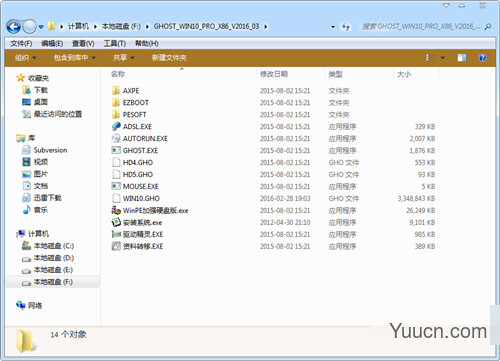Click the 收藏夹 star in sidebar
This screenshot has width=500, height=361.
pos(21,78)
